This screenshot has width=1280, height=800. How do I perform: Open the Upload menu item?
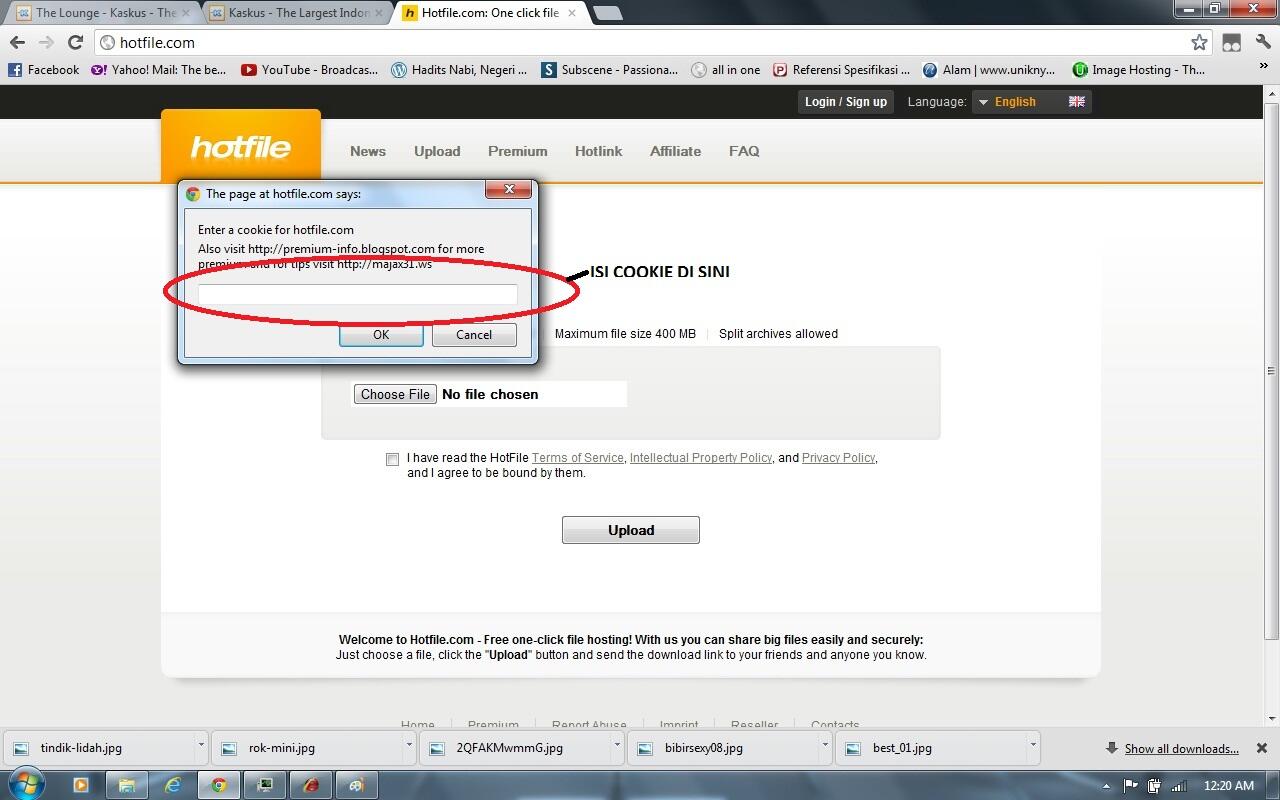pyautogui.click(x=437, y=151)
